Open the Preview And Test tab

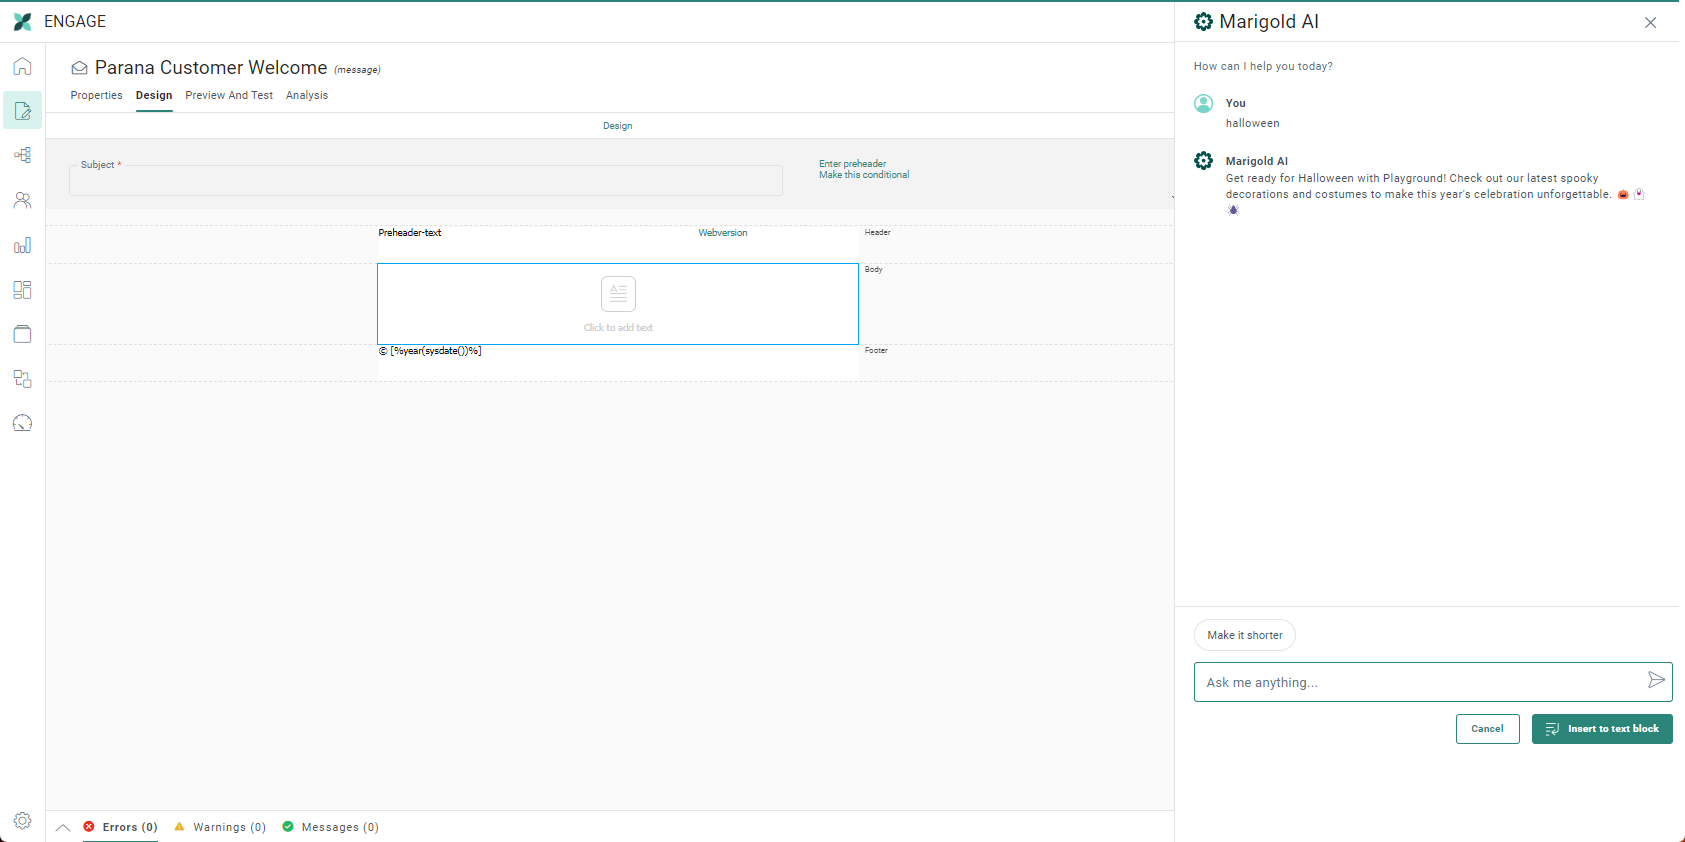(x=229, y=96)
